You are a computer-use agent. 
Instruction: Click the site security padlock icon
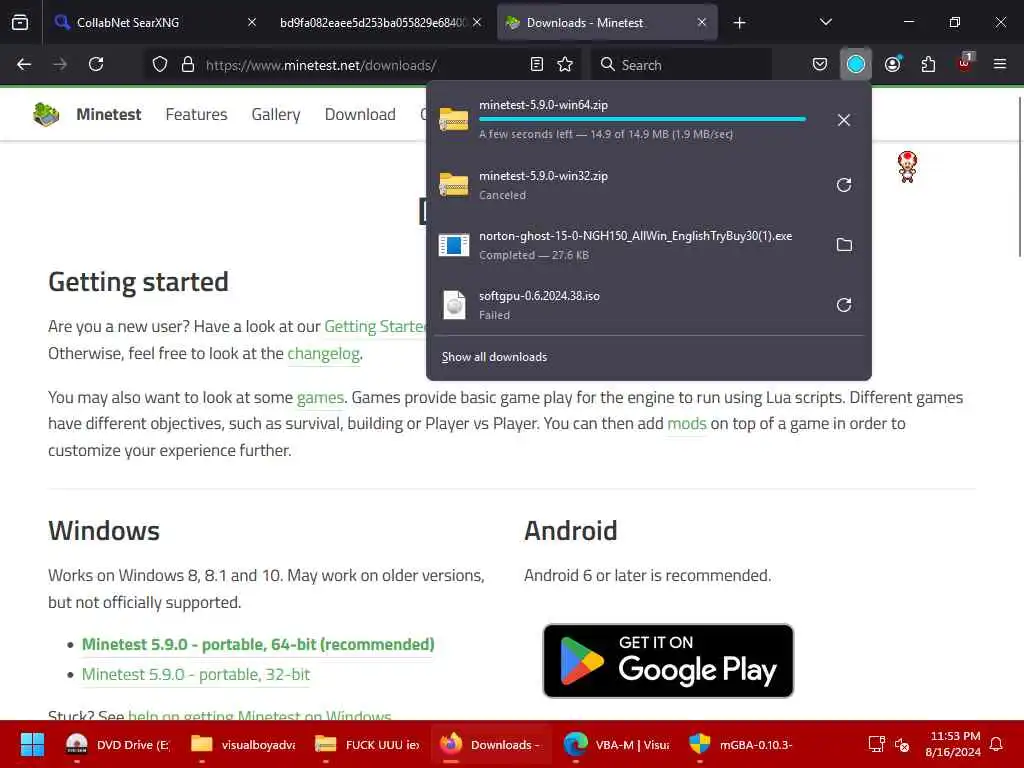pyautogui.click(x=188, y=65)
